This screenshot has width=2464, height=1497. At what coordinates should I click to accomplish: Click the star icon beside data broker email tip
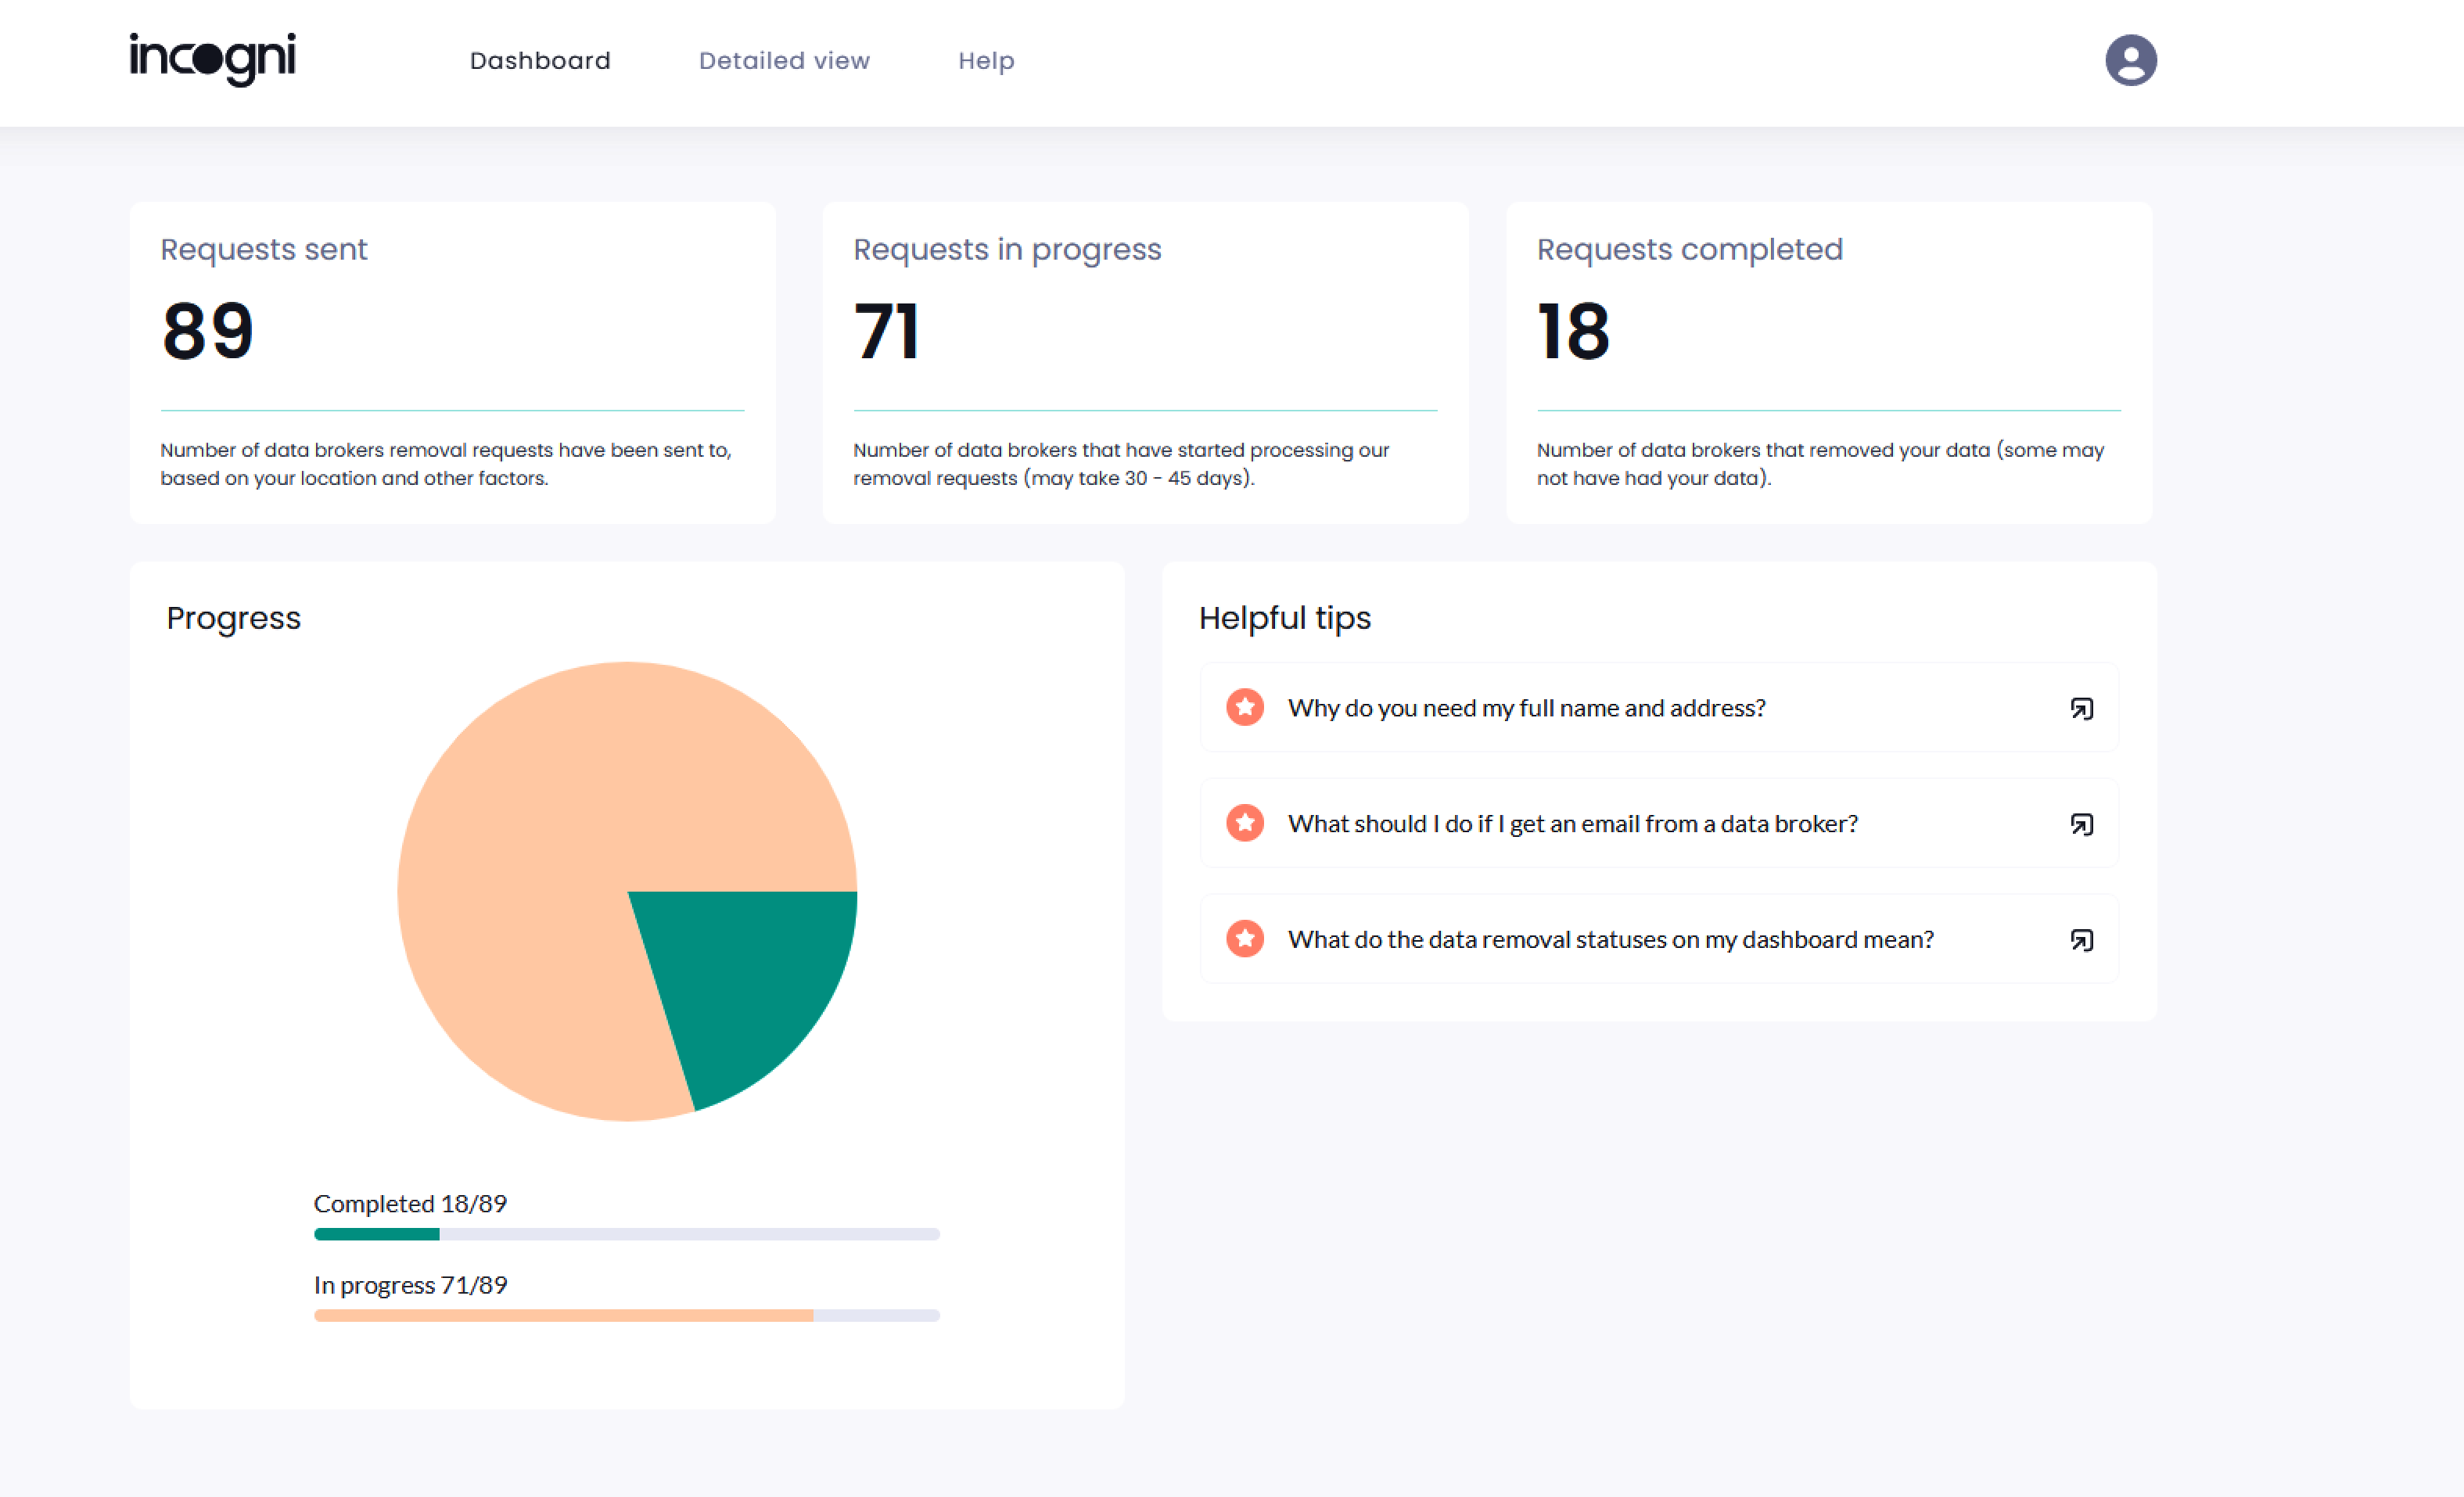pyautogui.click(x=1244, y=823)
